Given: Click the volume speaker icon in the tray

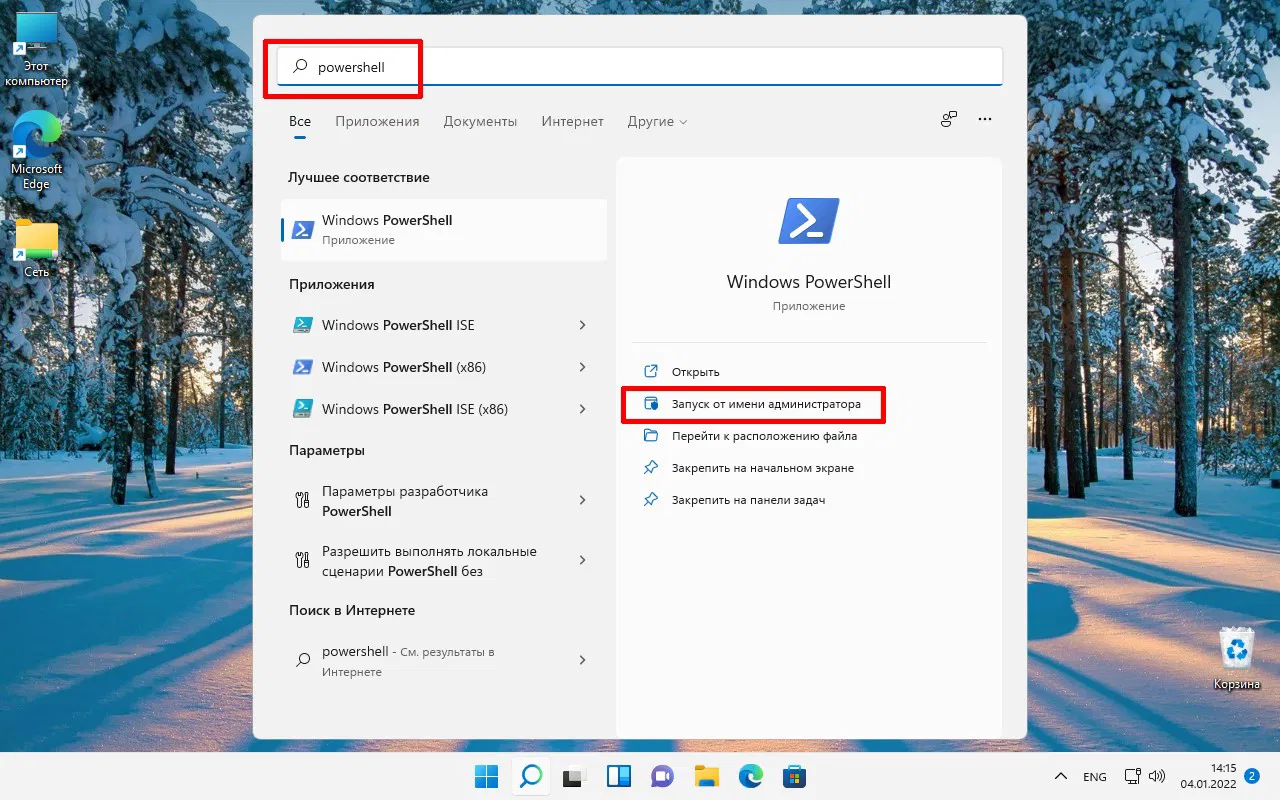Looking at the screenshot, I should coord(1157,776).
